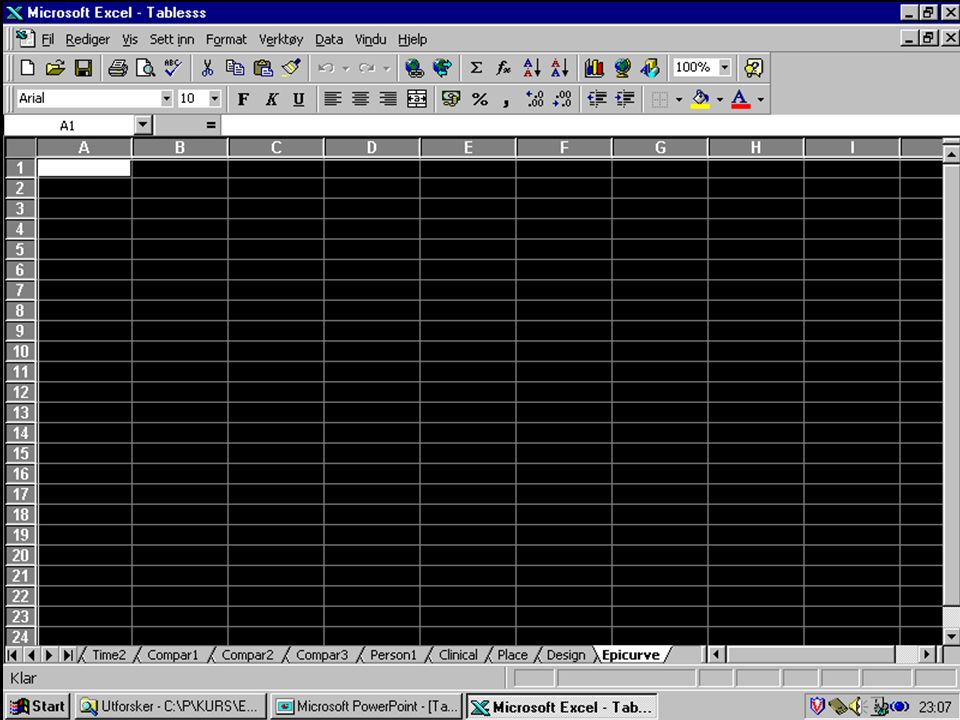Toggle underline U formatting
Screen dimensions: 960x720
click(x=299, y=99)
